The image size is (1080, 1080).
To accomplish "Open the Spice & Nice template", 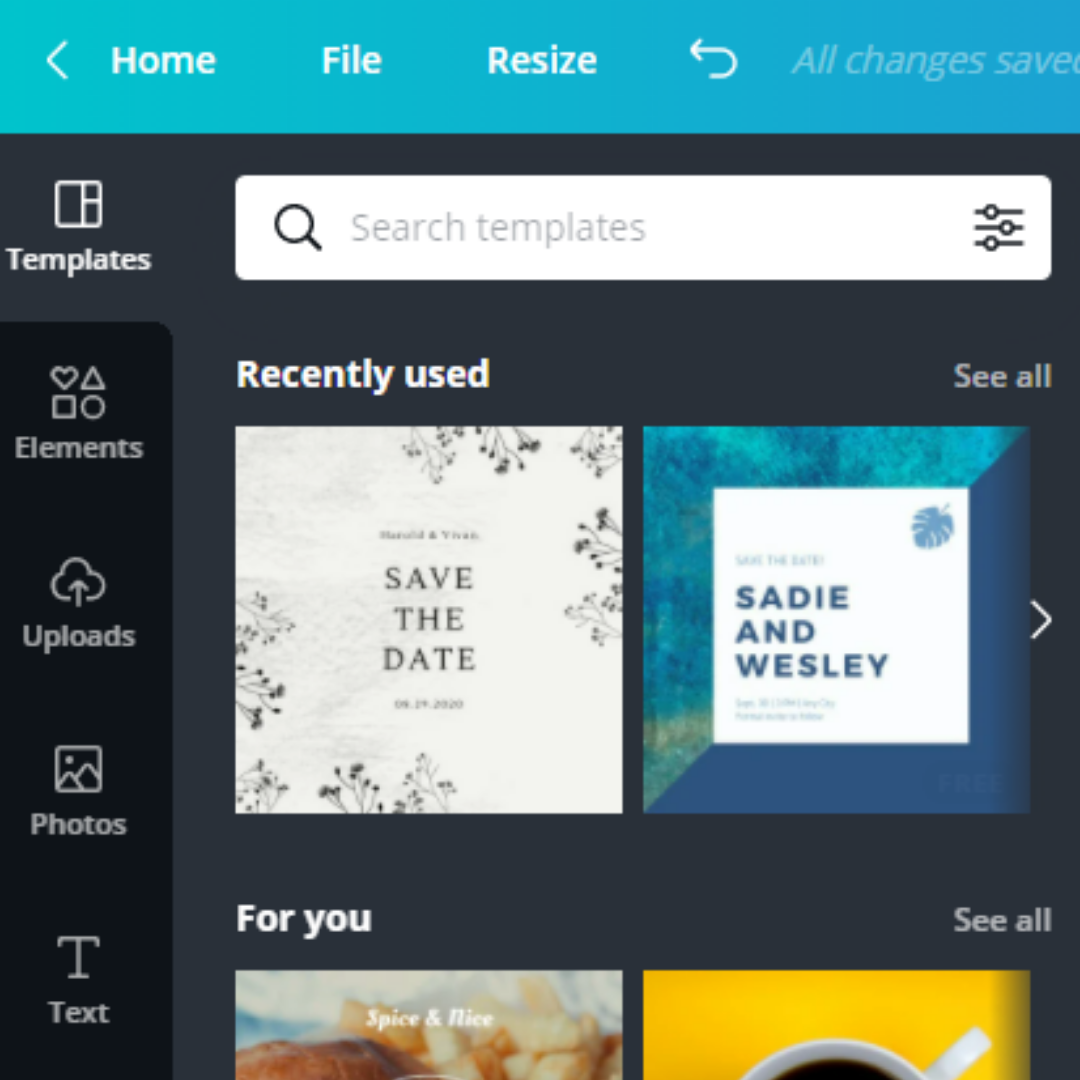I will point(428,1024).
